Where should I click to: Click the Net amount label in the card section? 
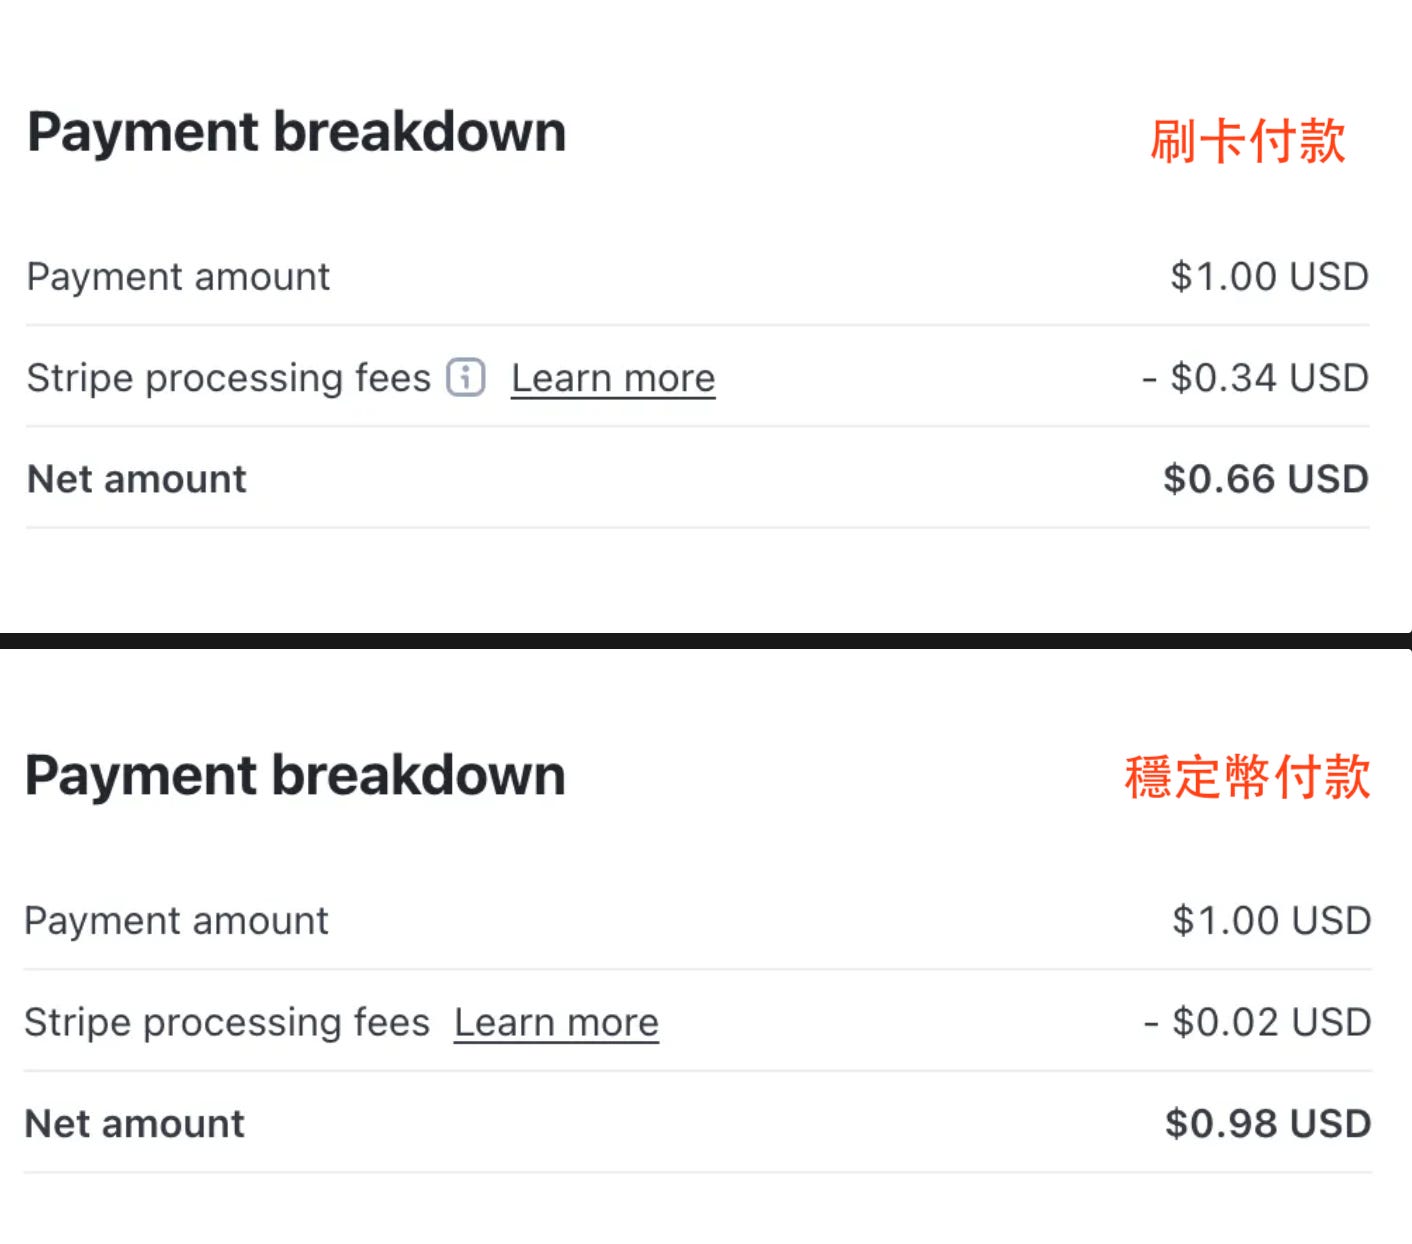tap(135, 478)
